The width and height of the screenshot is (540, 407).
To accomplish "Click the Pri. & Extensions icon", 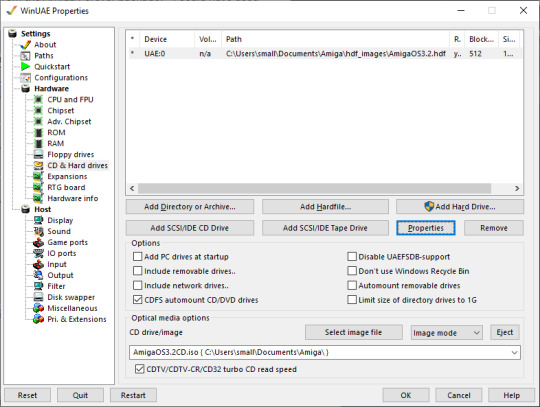I will click(x=38, y=319).
